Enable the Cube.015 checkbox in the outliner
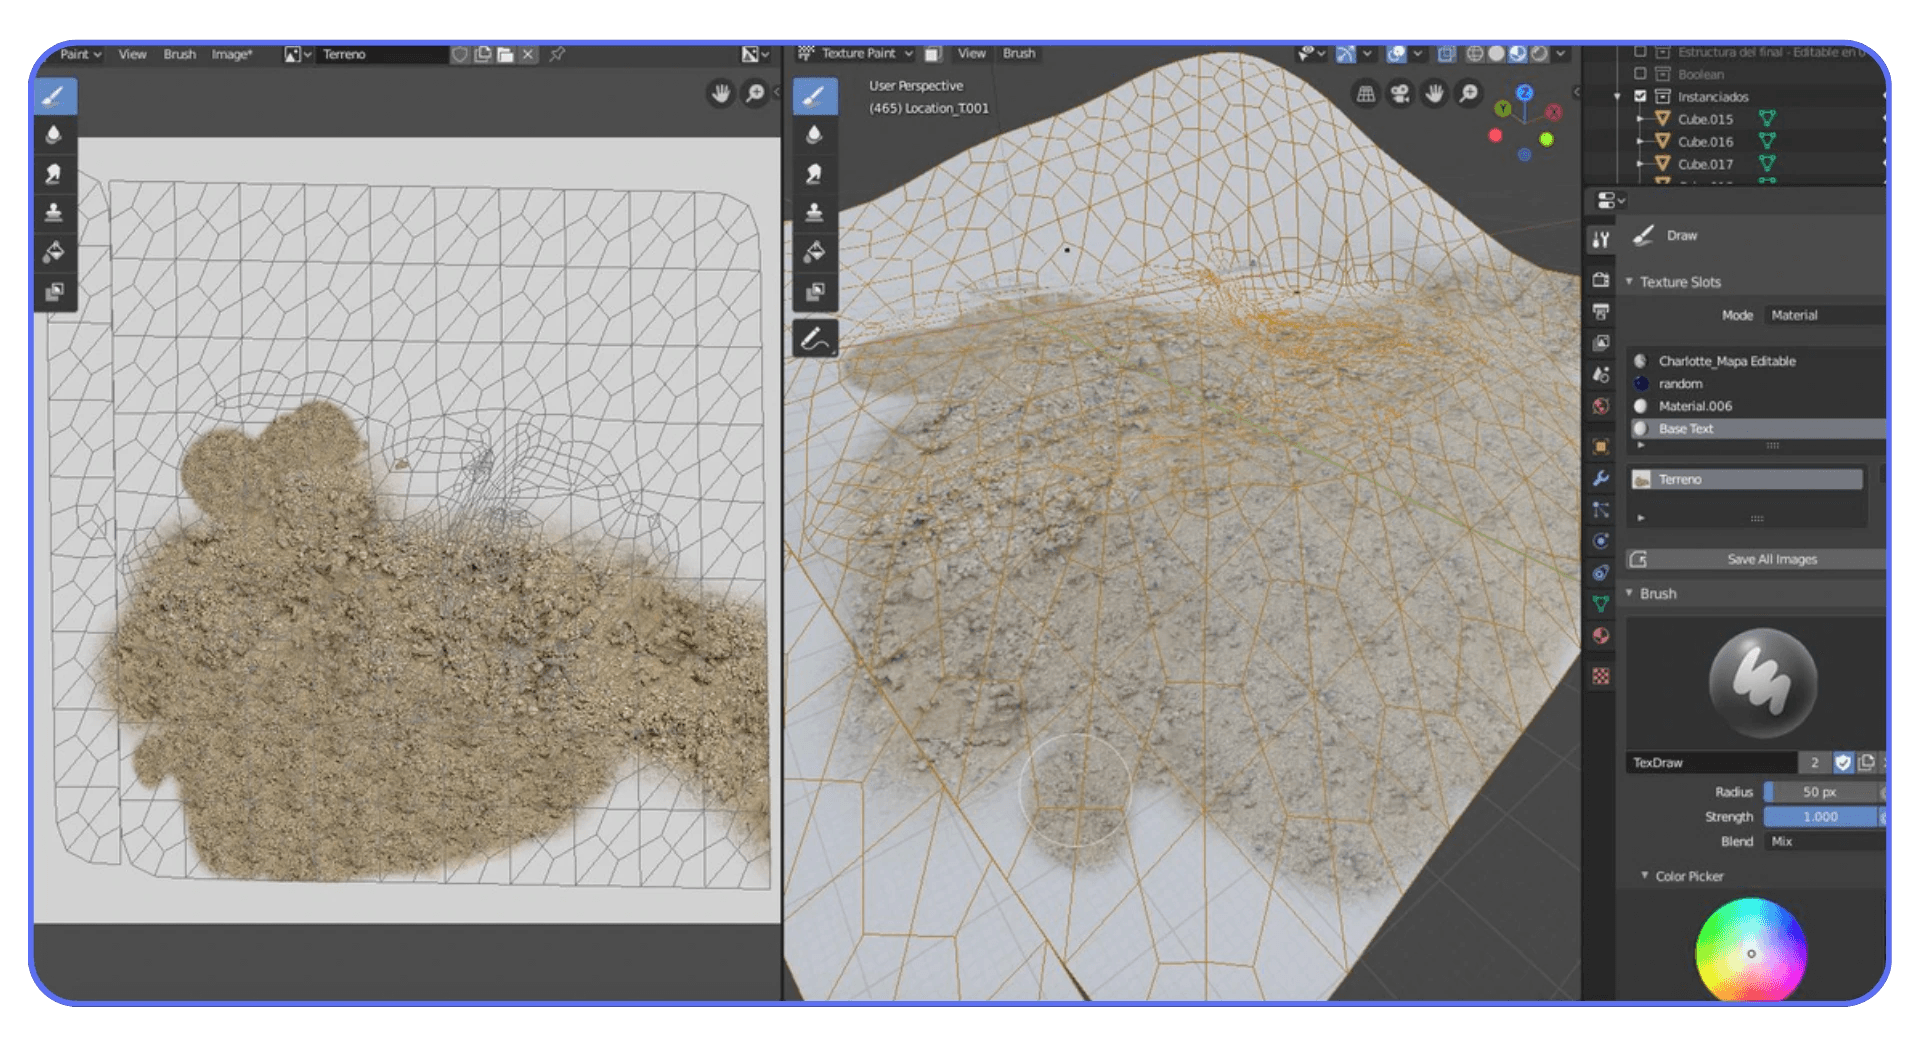Viewport: 1920px width, 1054px height. (x=1640, y=118)
